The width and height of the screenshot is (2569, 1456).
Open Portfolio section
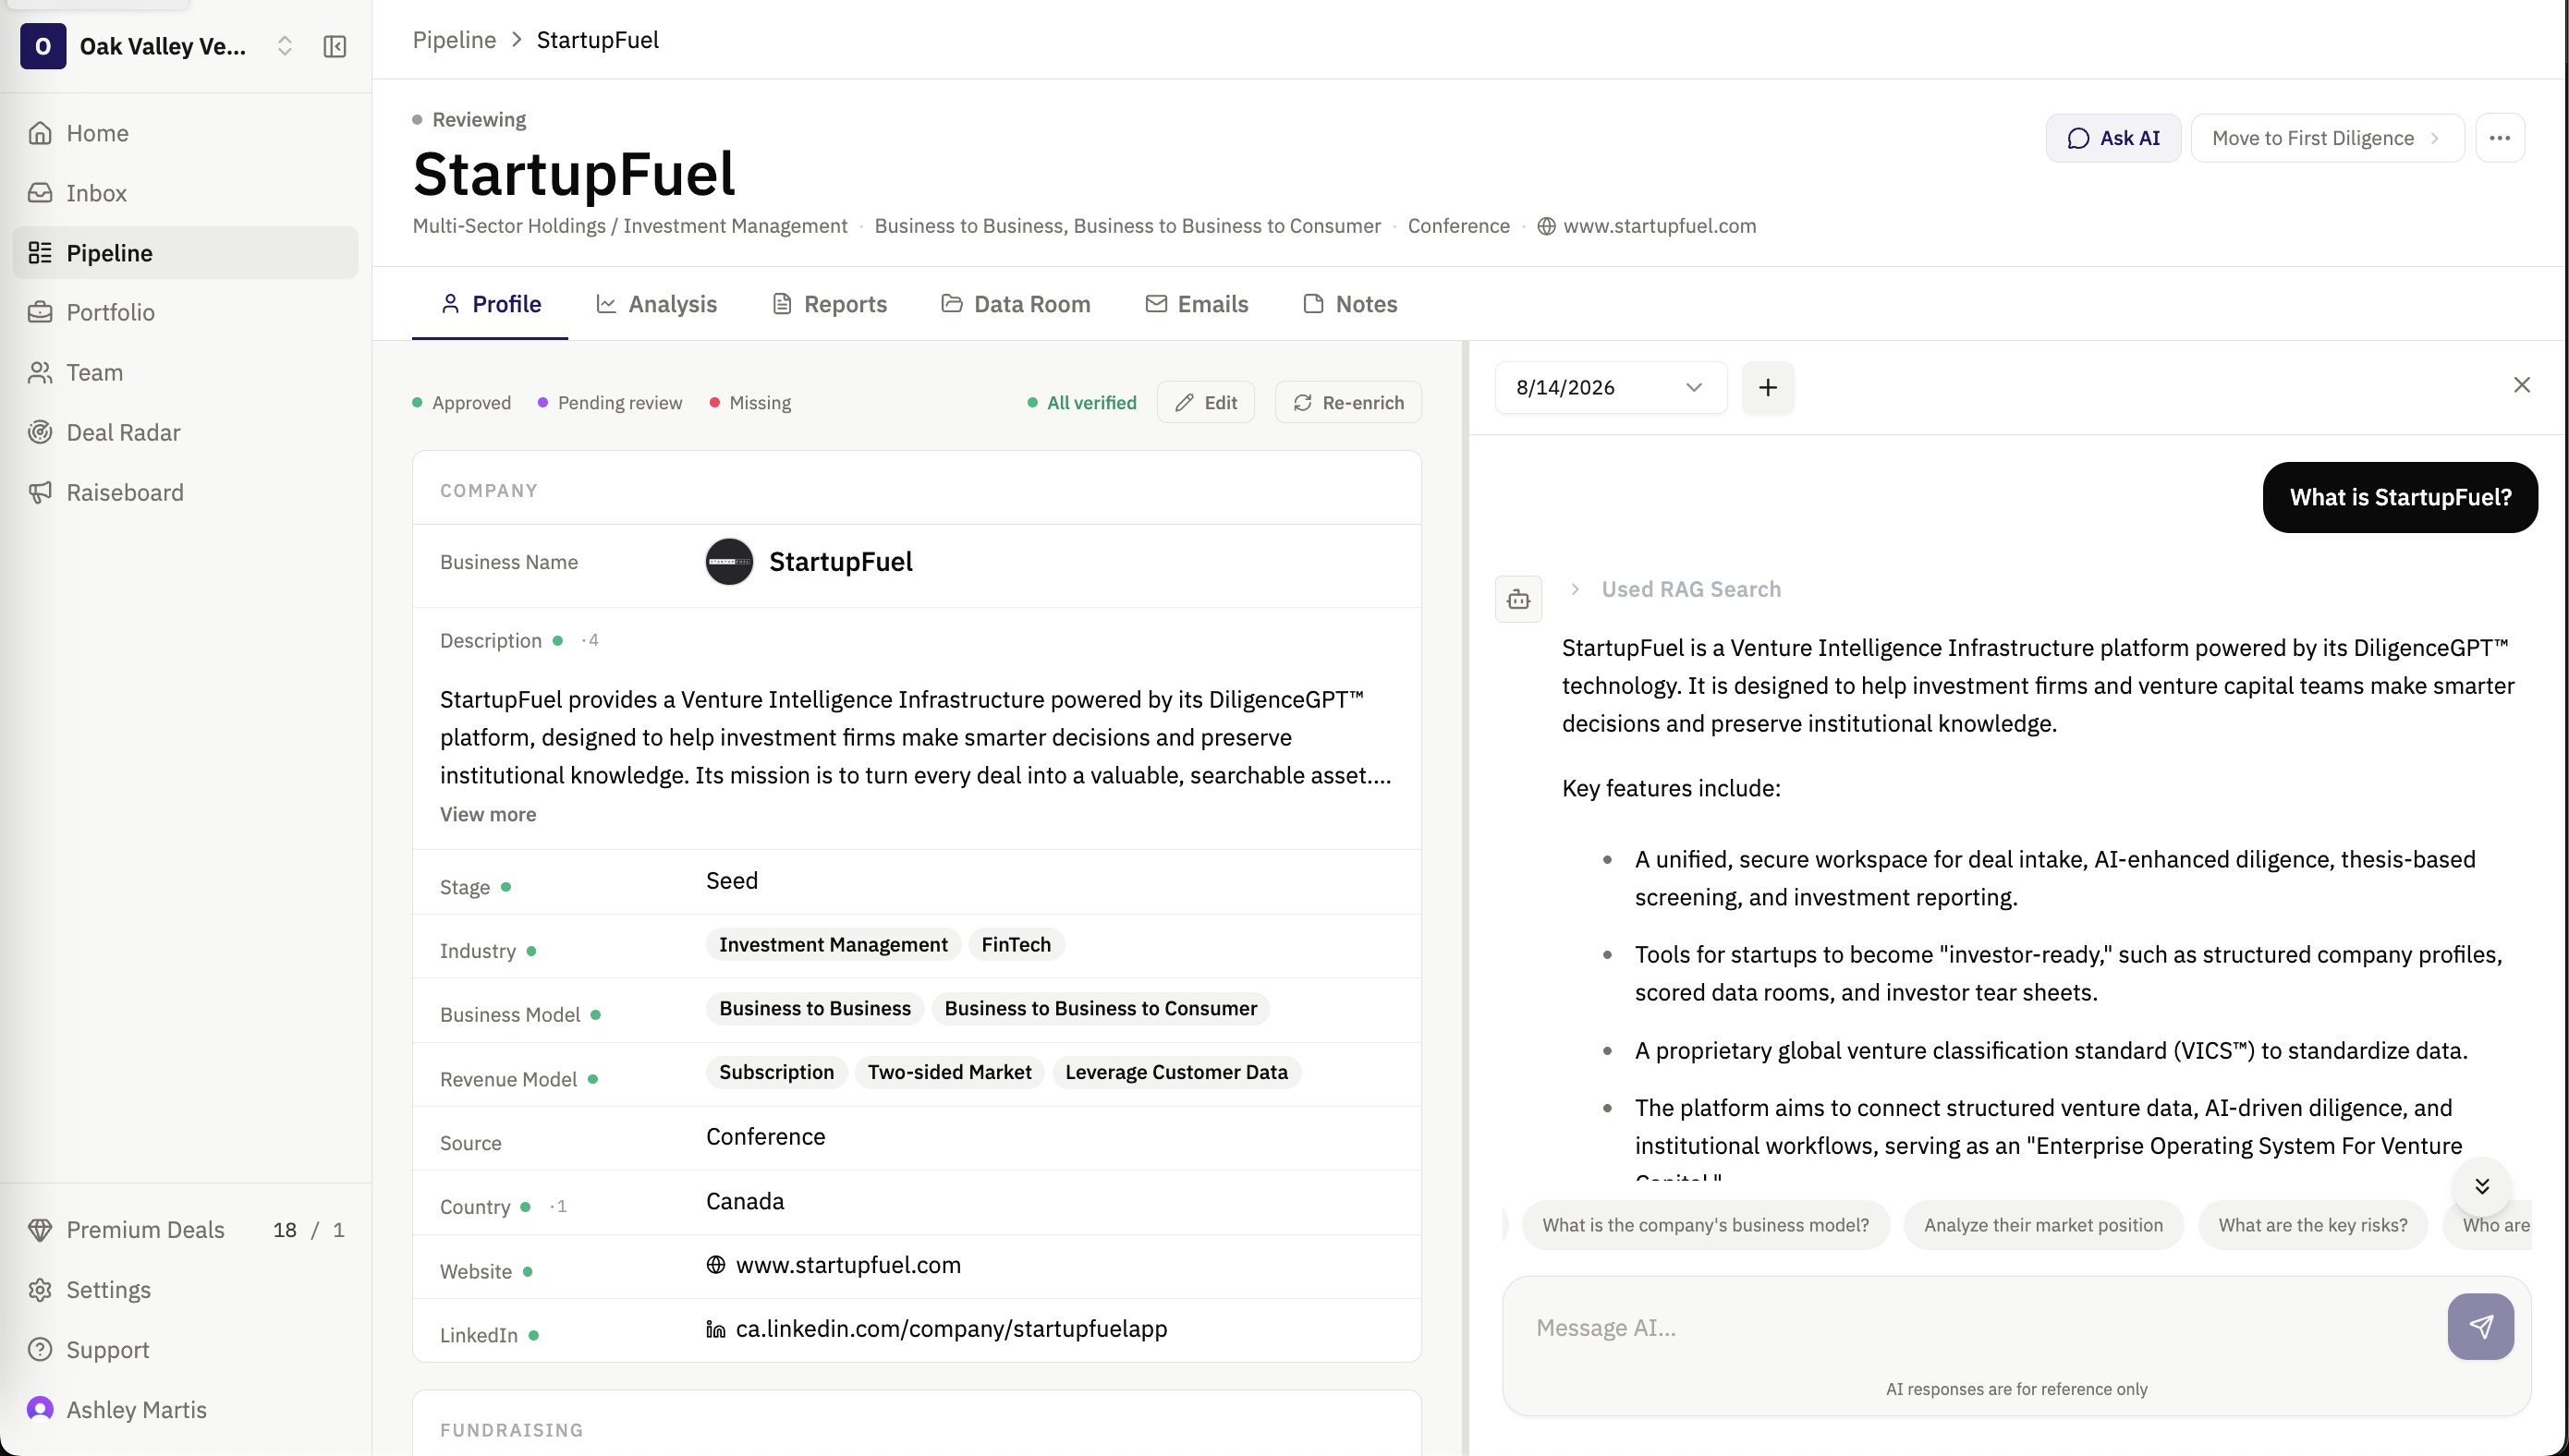click(x=185, y=312)
